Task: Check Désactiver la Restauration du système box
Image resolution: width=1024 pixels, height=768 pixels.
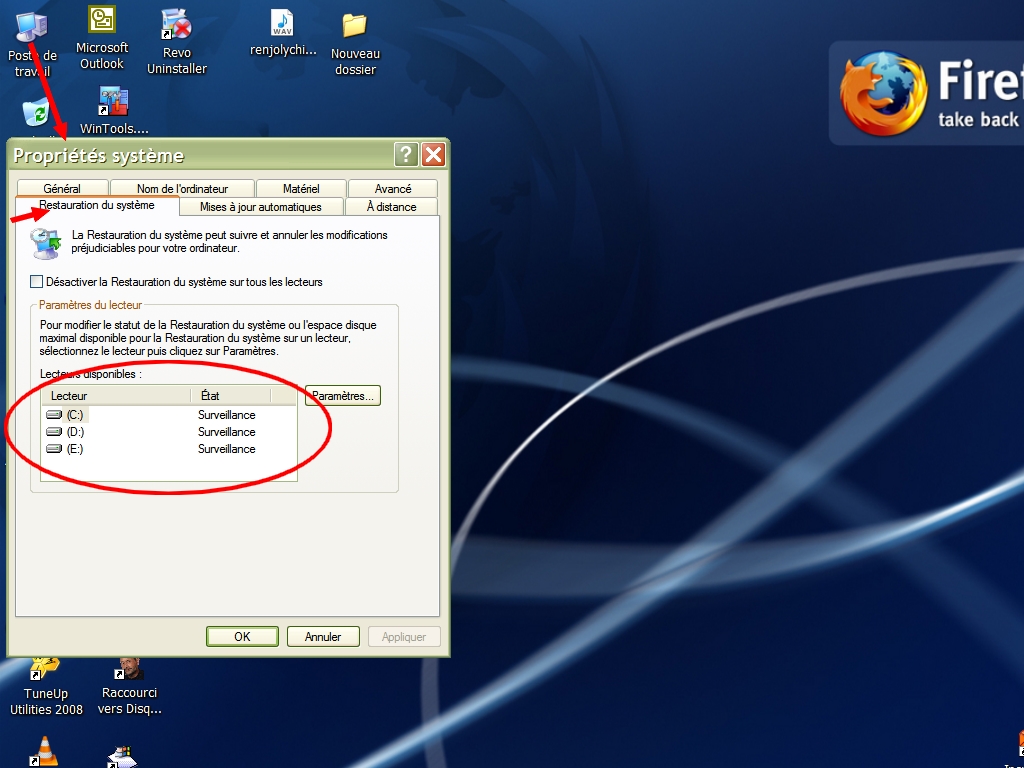Action: [x=38, y=282]
